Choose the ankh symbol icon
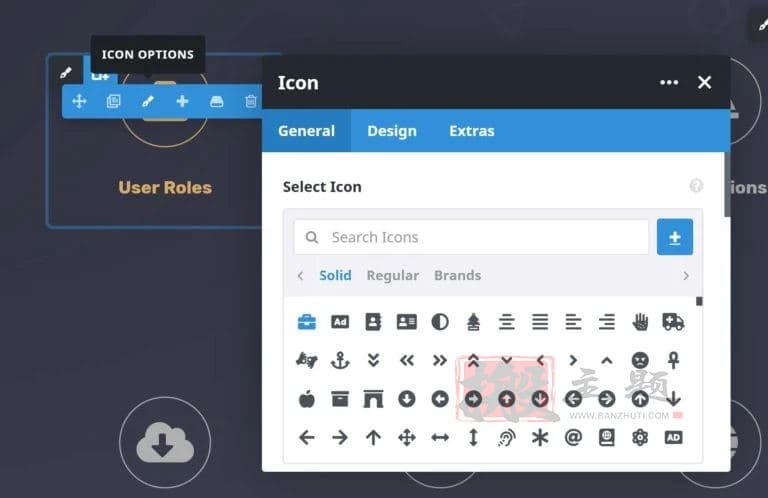 [x=673, y=360]
